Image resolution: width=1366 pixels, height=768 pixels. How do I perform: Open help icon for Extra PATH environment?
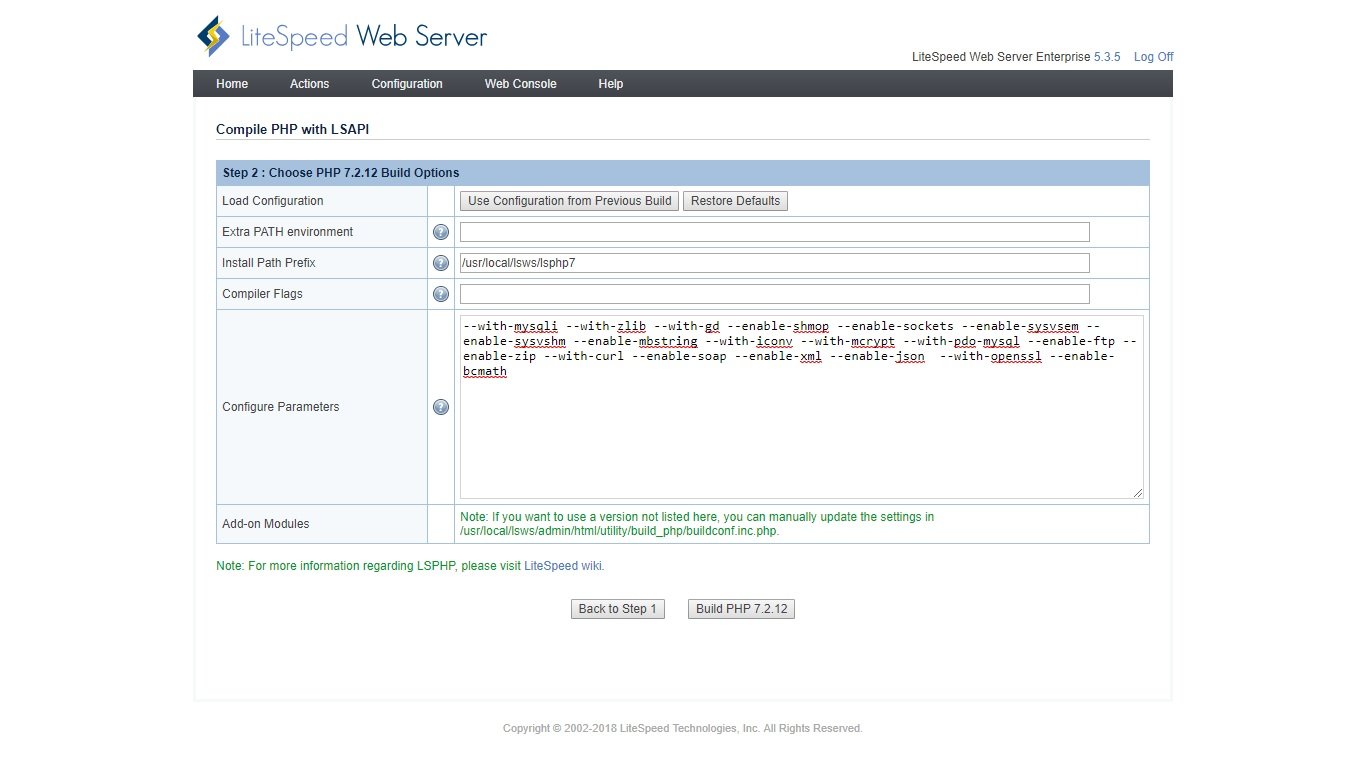tap(441, 232)
